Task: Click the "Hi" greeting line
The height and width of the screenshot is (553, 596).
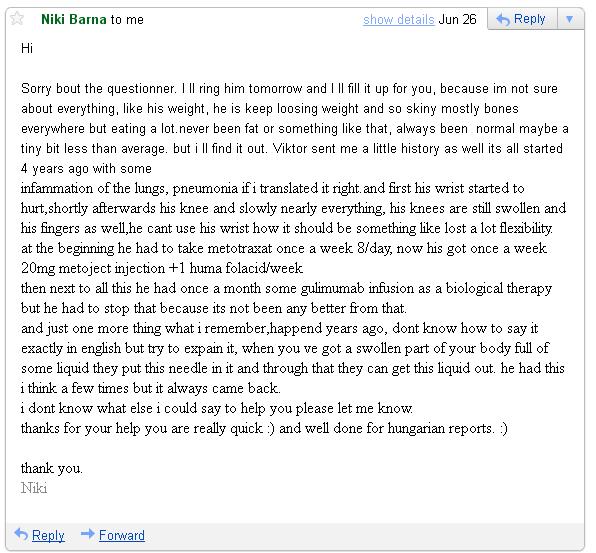Action: pos(27,48)
